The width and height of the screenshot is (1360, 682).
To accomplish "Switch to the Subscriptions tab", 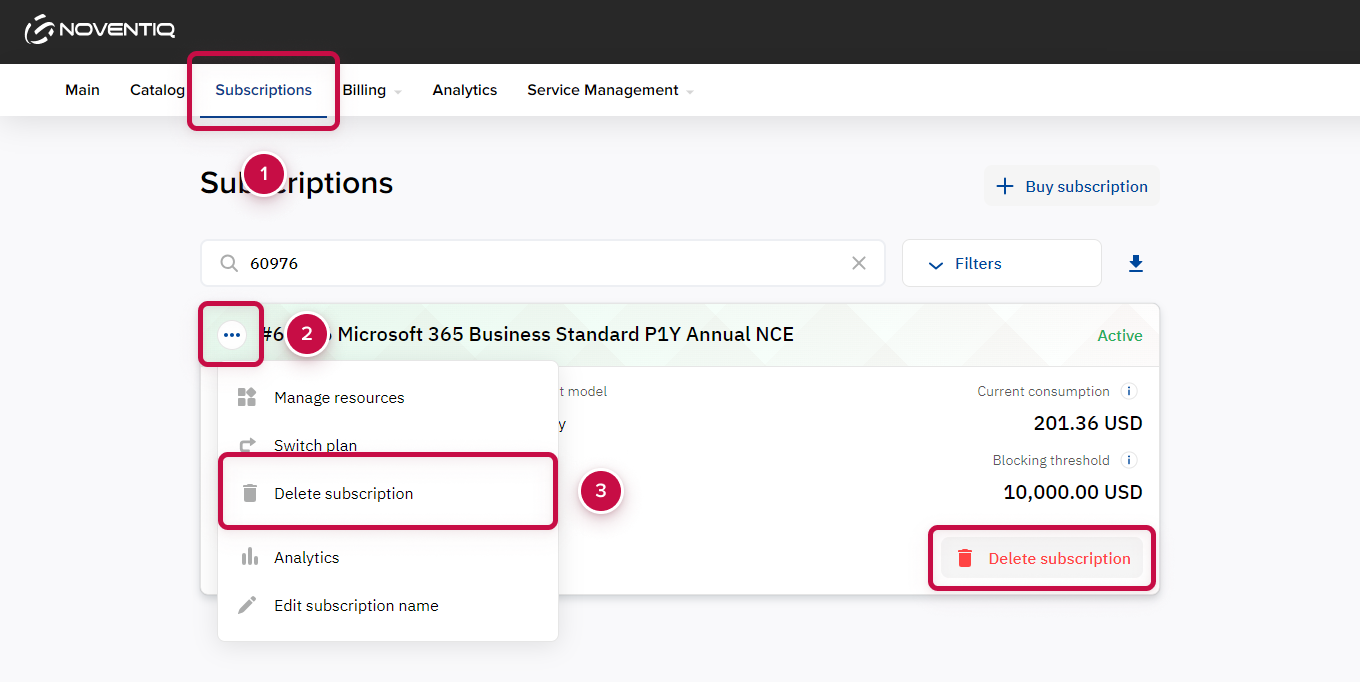I will point(263,90).
